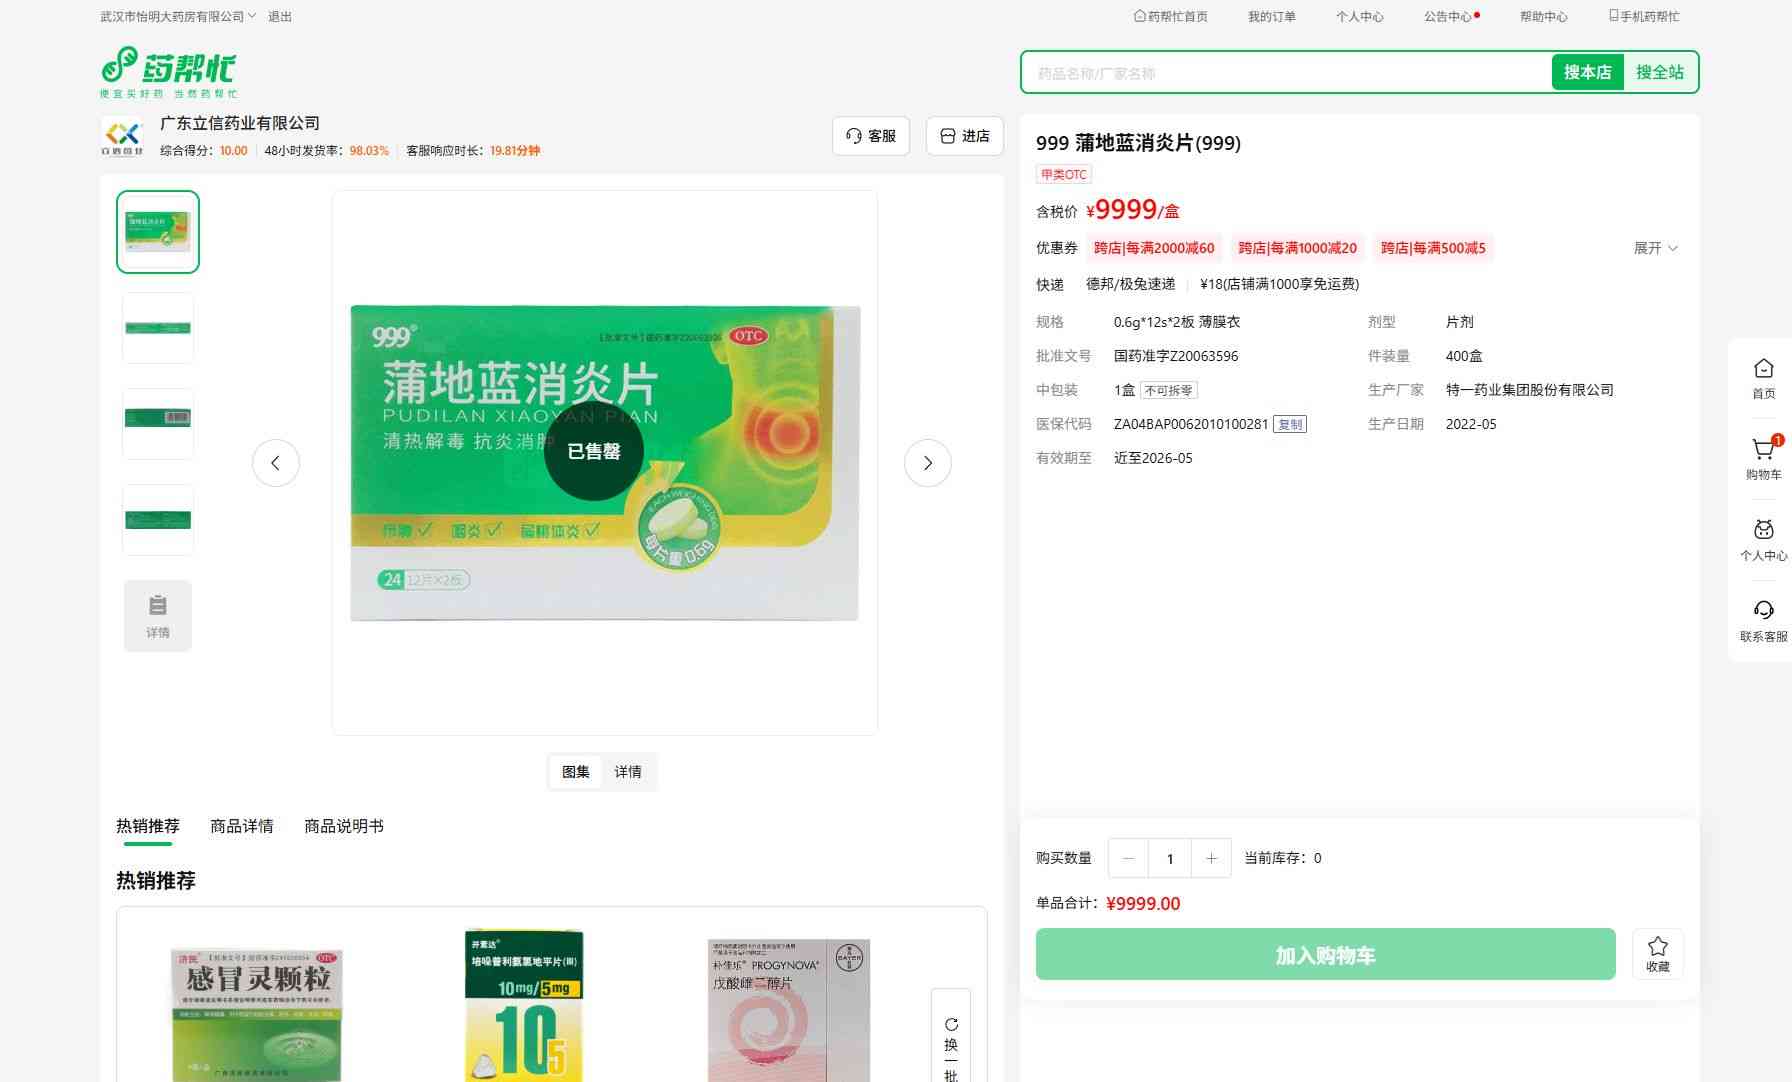
Task: Switch to 详情 image view toggle
Action: pos(628,772)
